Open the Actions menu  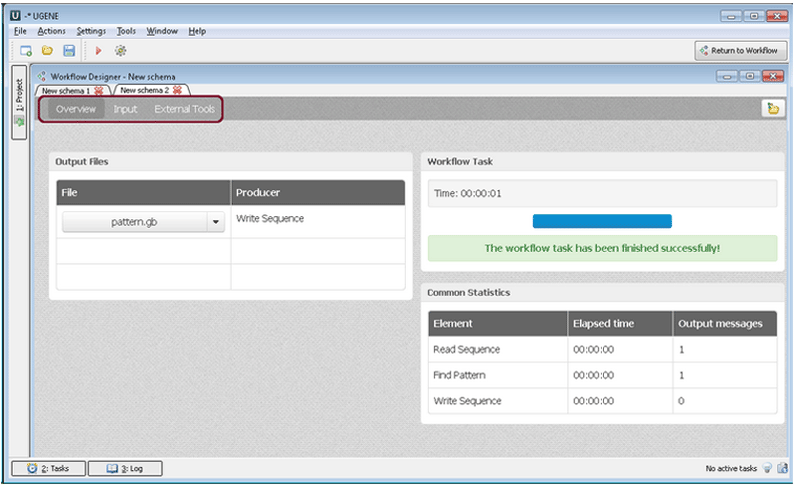(51, 31)
